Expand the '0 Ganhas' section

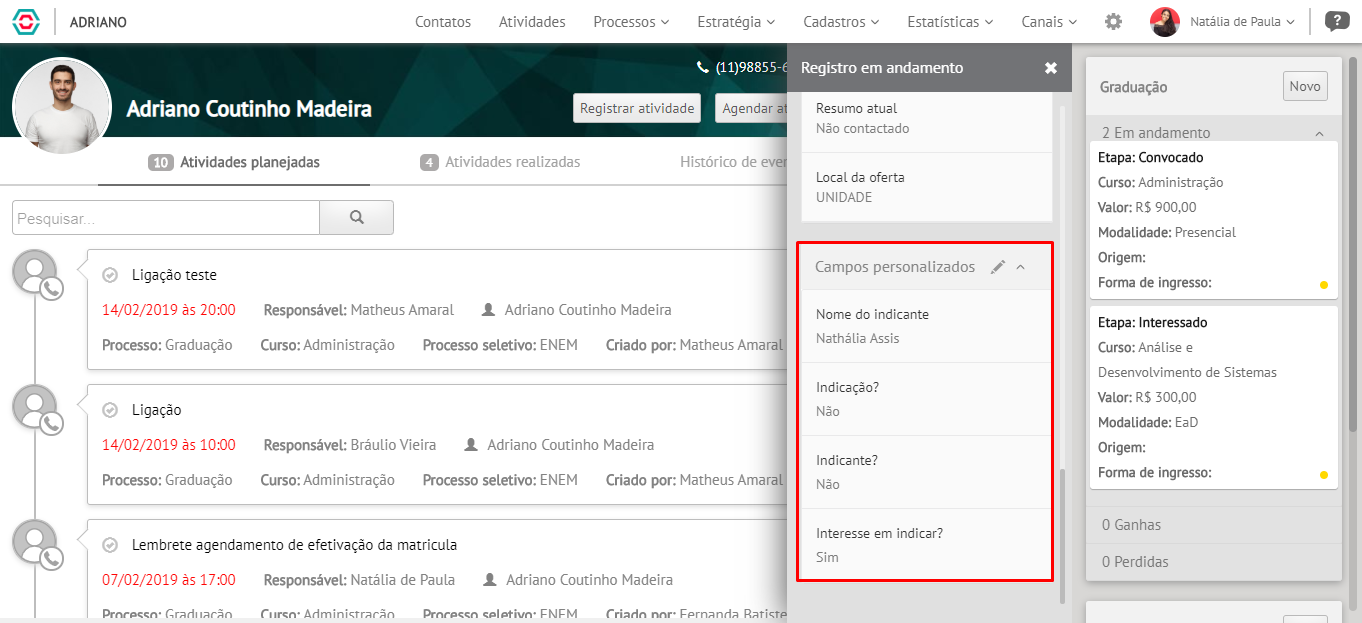1214,525
